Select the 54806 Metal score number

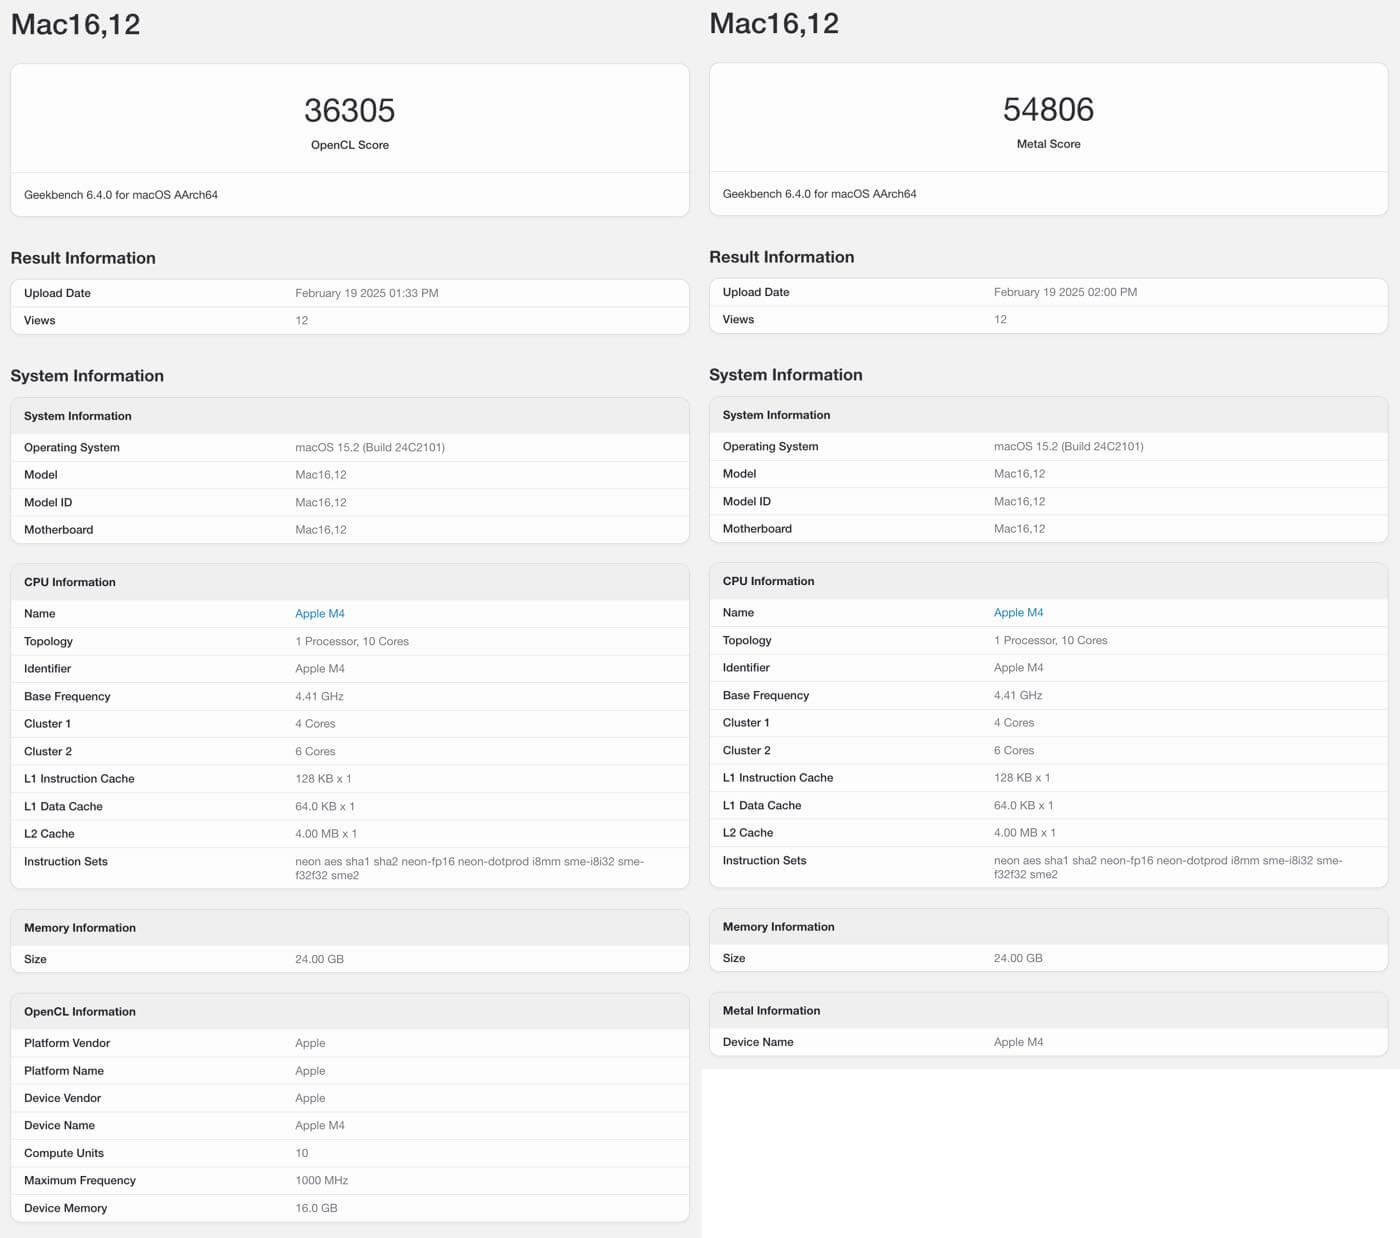[1048, 109]
